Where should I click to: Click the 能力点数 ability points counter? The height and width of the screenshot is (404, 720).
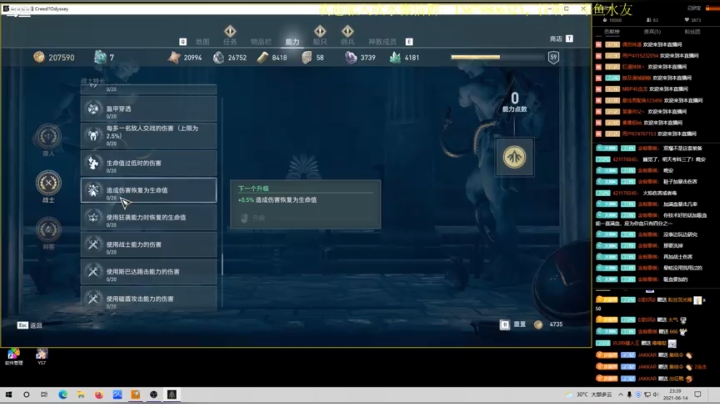(x=515, y=102)
